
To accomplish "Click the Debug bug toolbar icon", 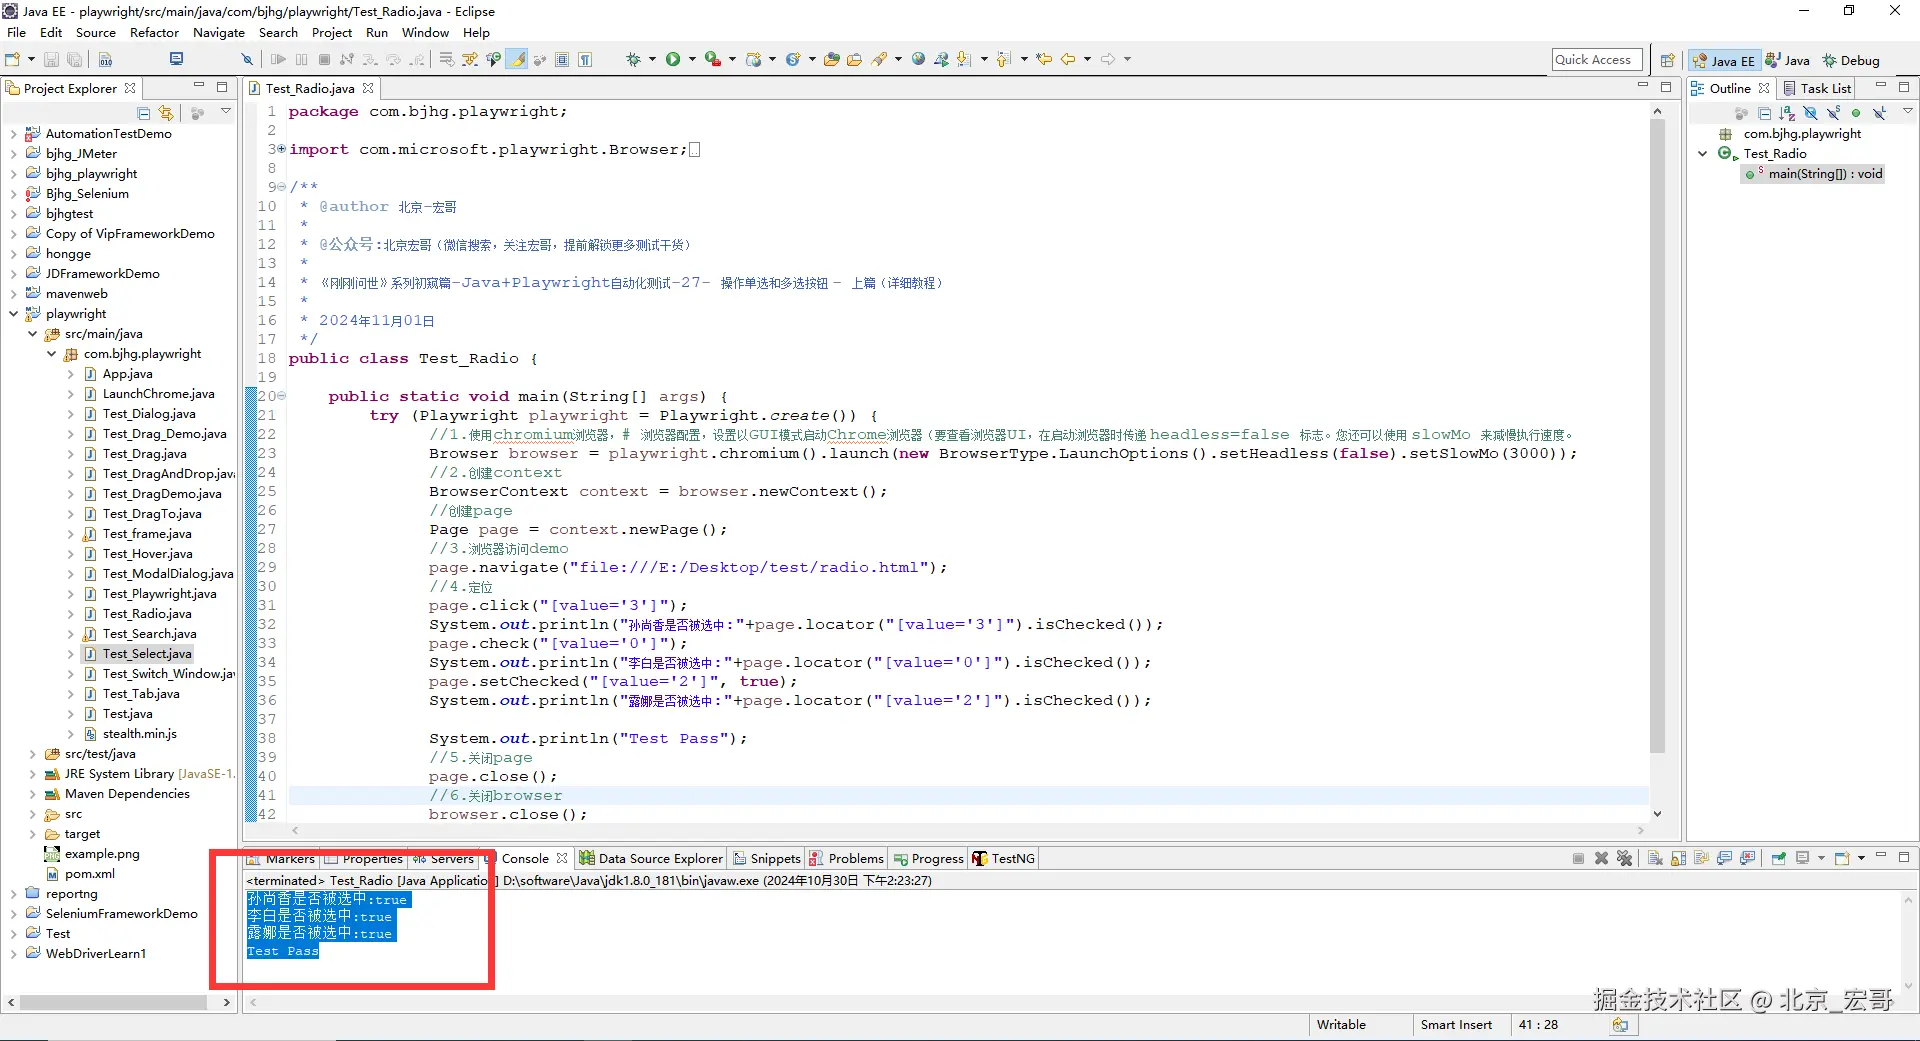I will pyautogui.click(x=633, y=59).
